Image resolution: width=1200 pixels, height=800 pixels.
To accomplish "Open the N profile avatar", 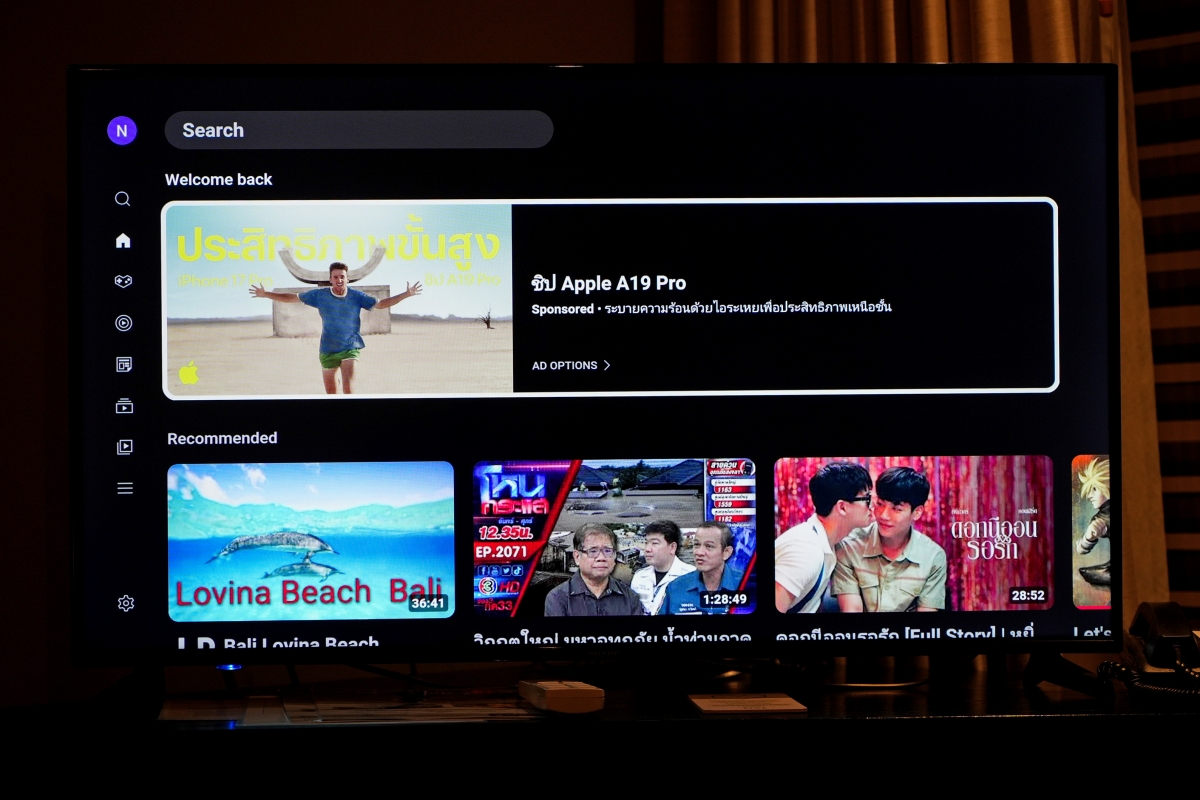I will tap(122, 130).
